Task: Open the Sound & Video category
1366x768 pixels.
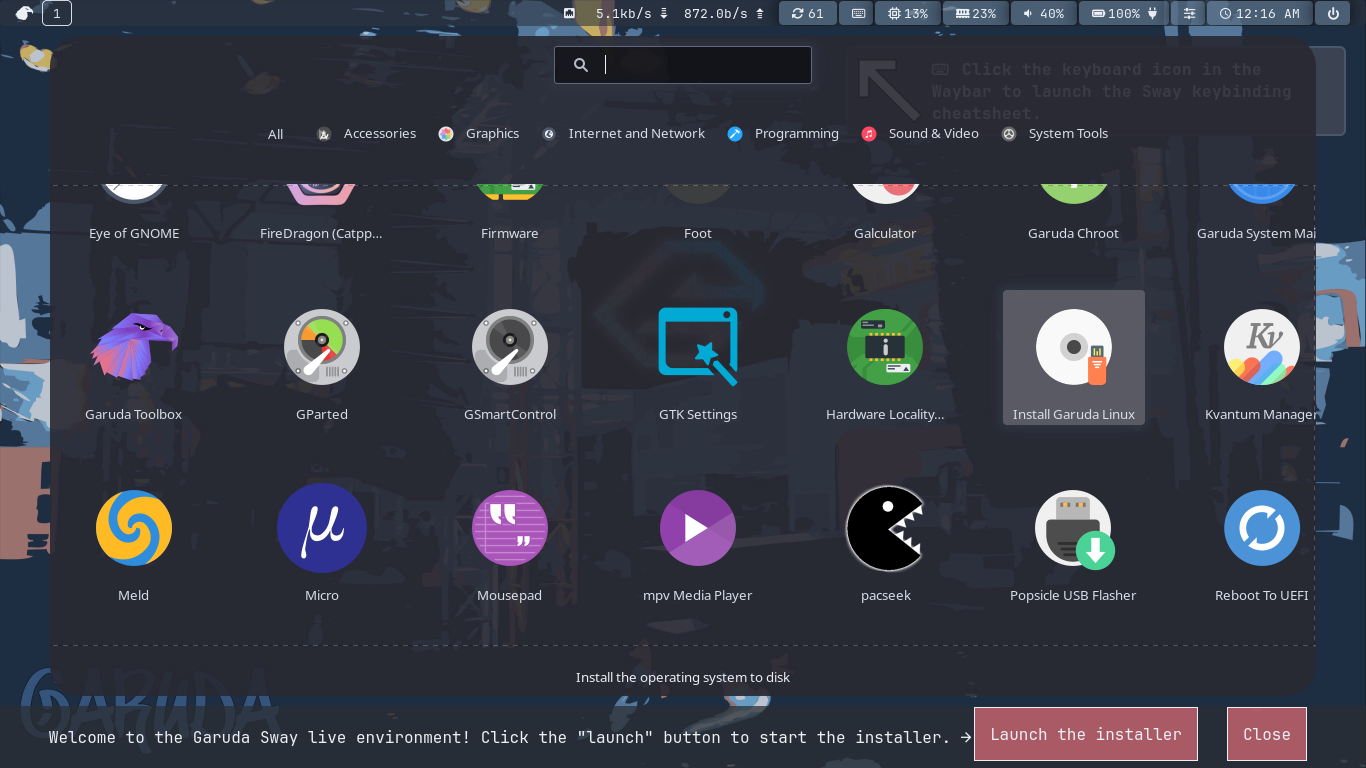Action: point(921,134)
